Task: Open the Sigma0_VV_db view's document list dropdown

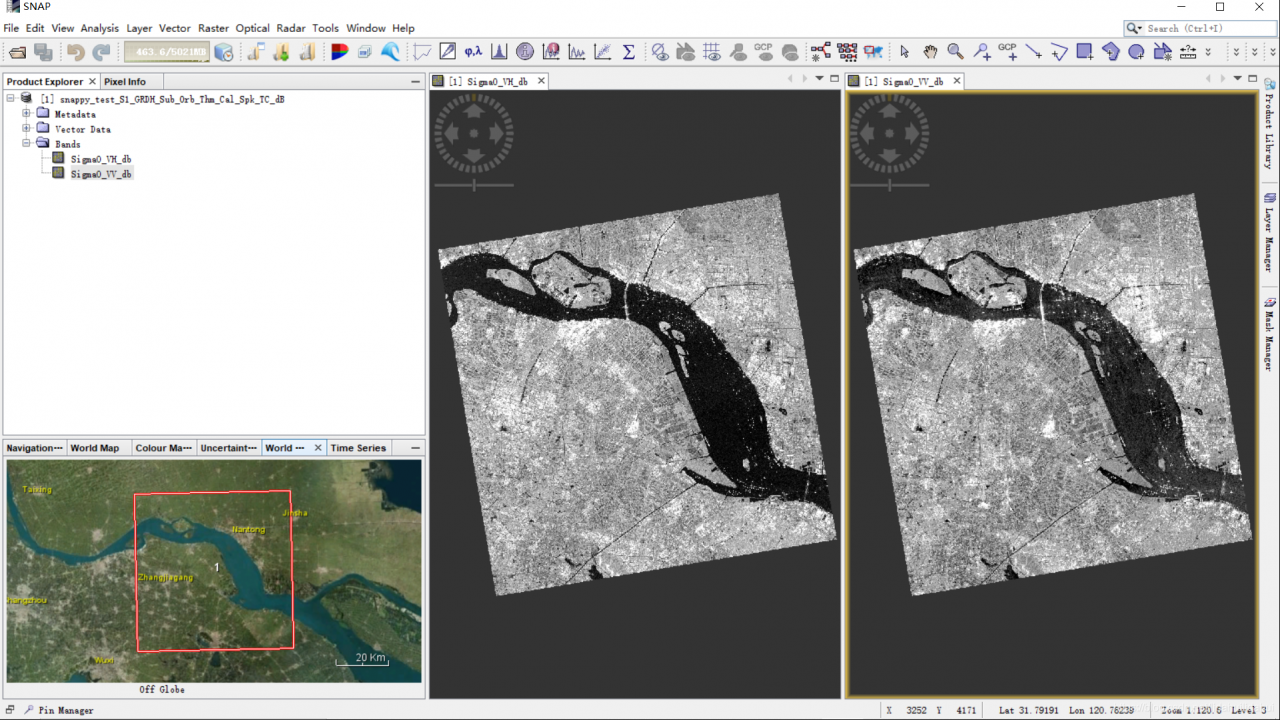Action: tap(1237, 78)
